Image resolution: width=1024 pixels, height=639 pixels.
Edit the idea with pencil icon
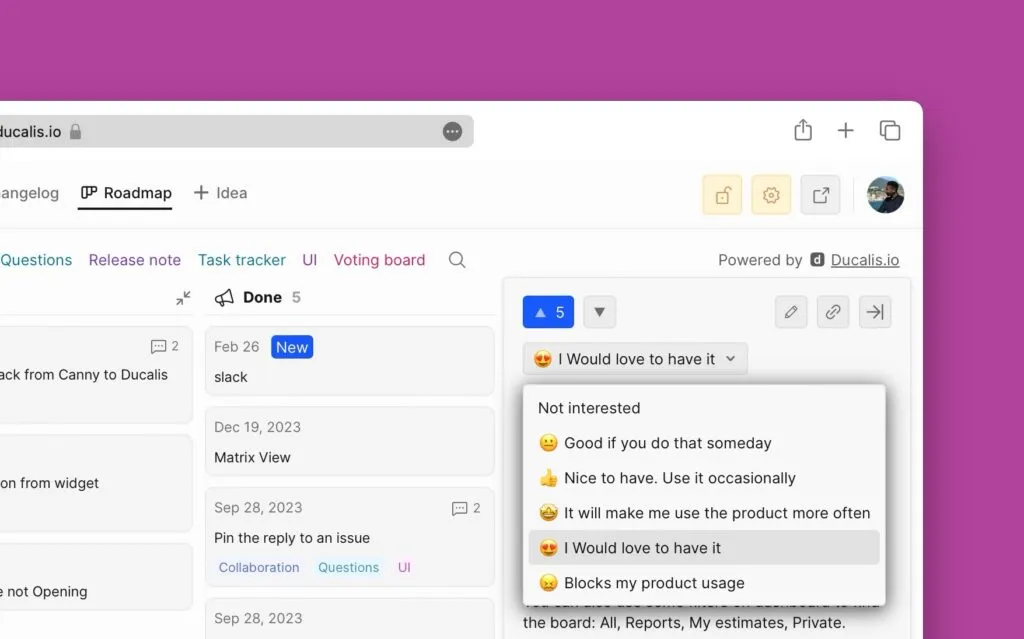[x=791, y=312]
